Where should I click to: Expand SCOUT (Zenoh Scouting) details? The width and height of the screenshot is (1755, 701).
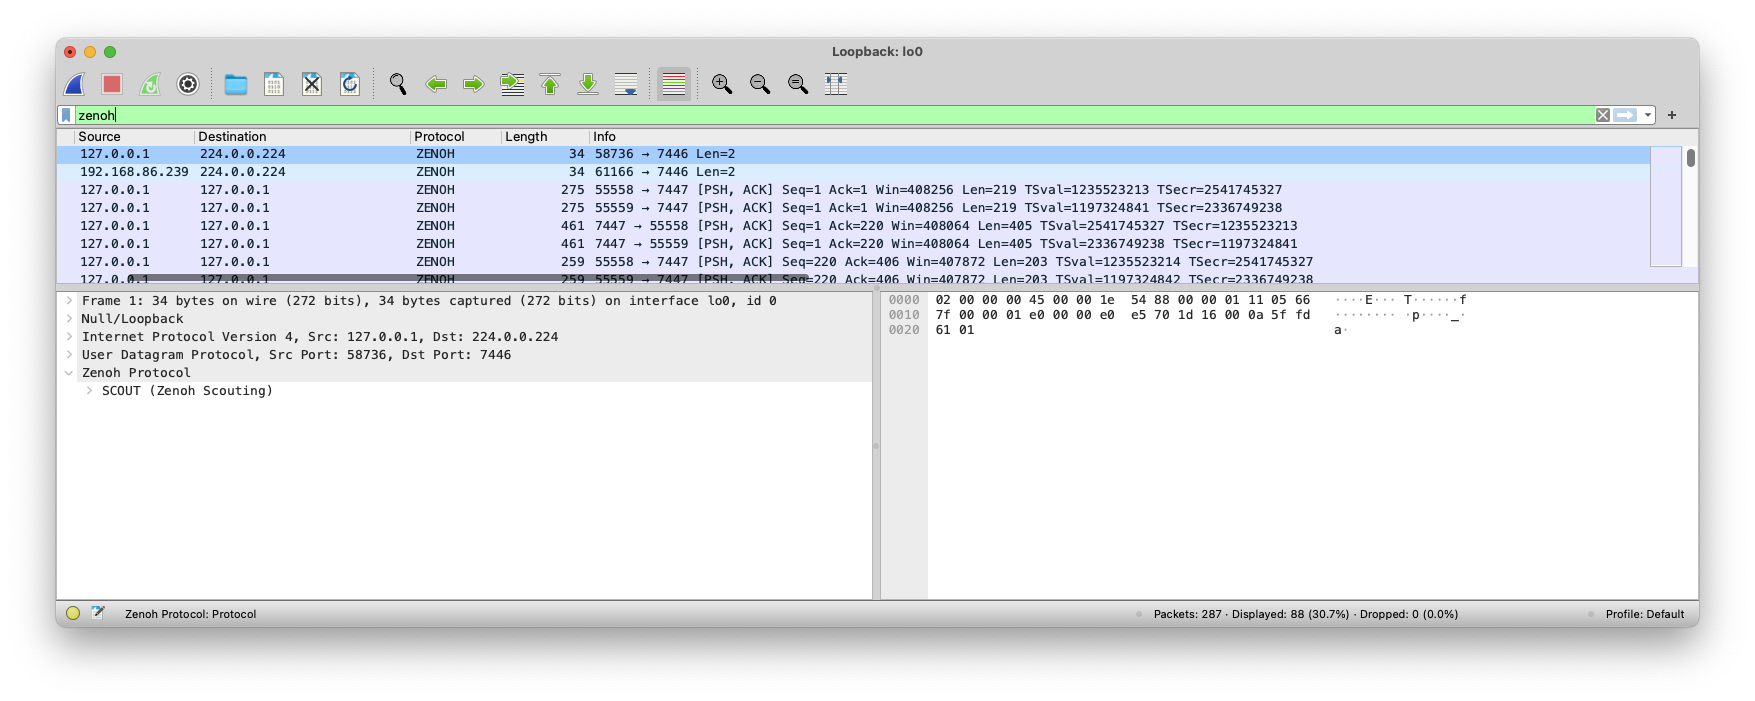coord(89,391)
